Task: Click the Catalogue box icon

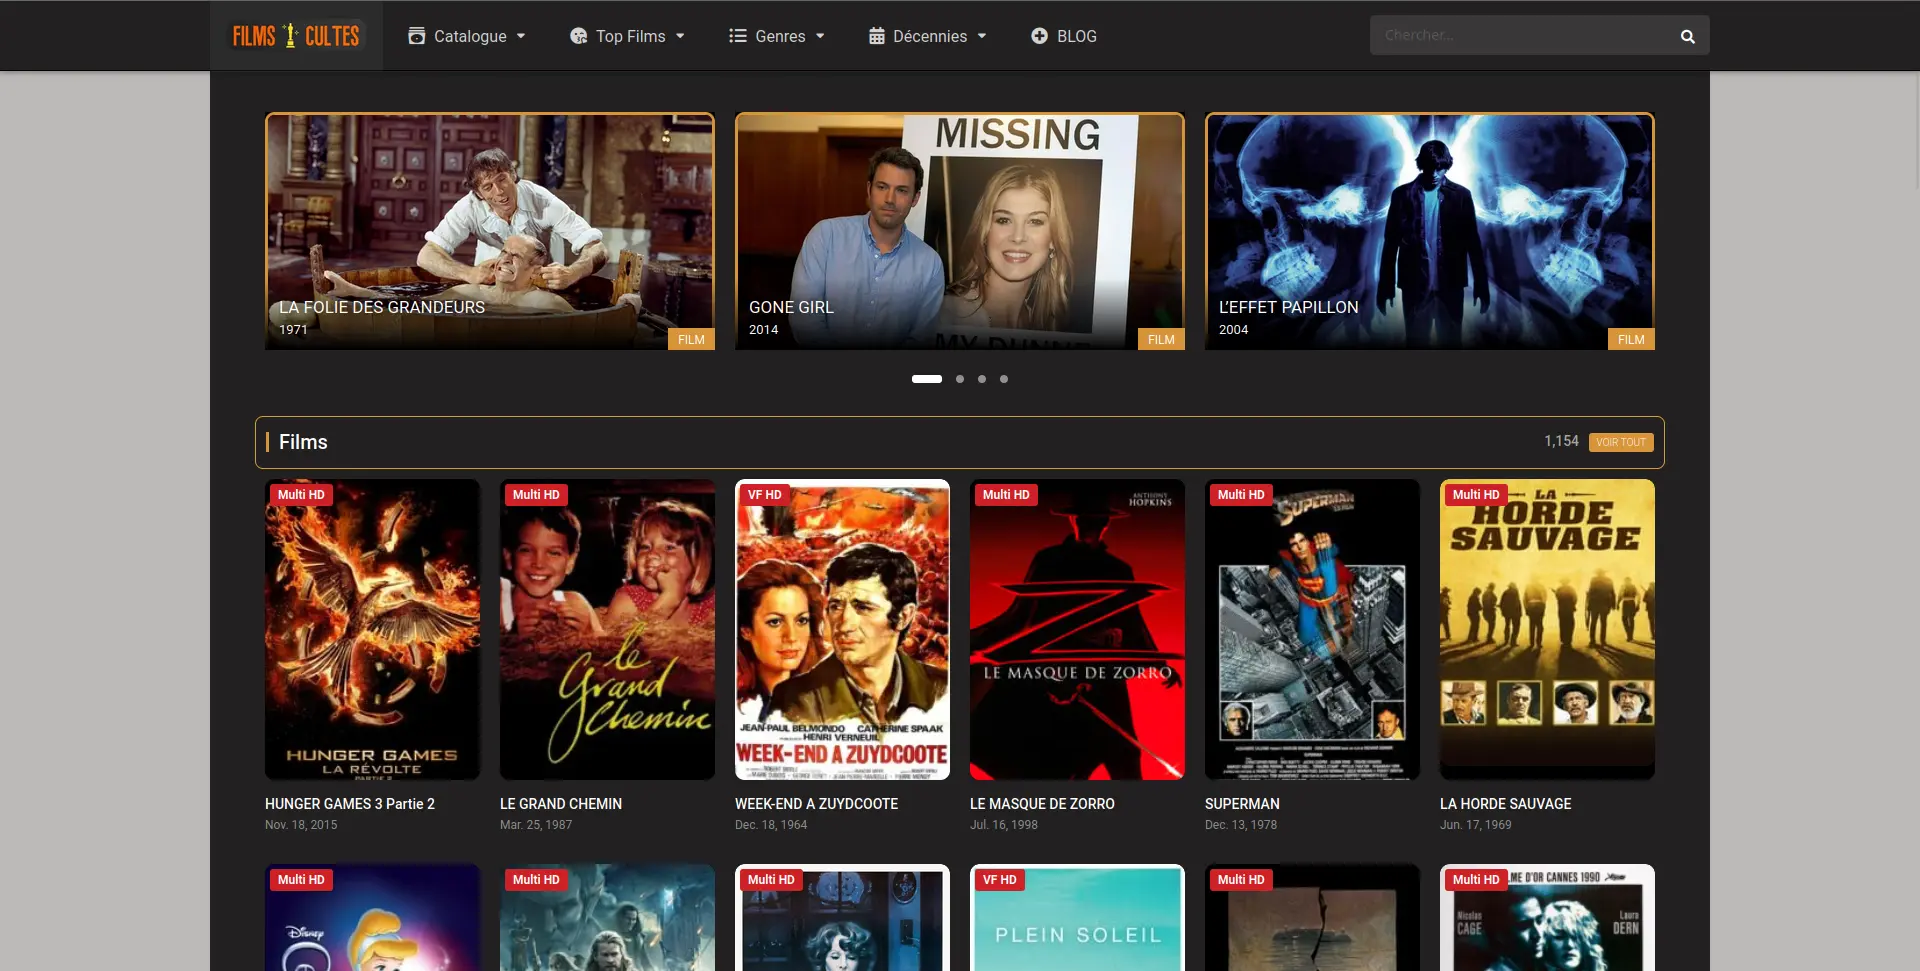Action: coord(417,36)
